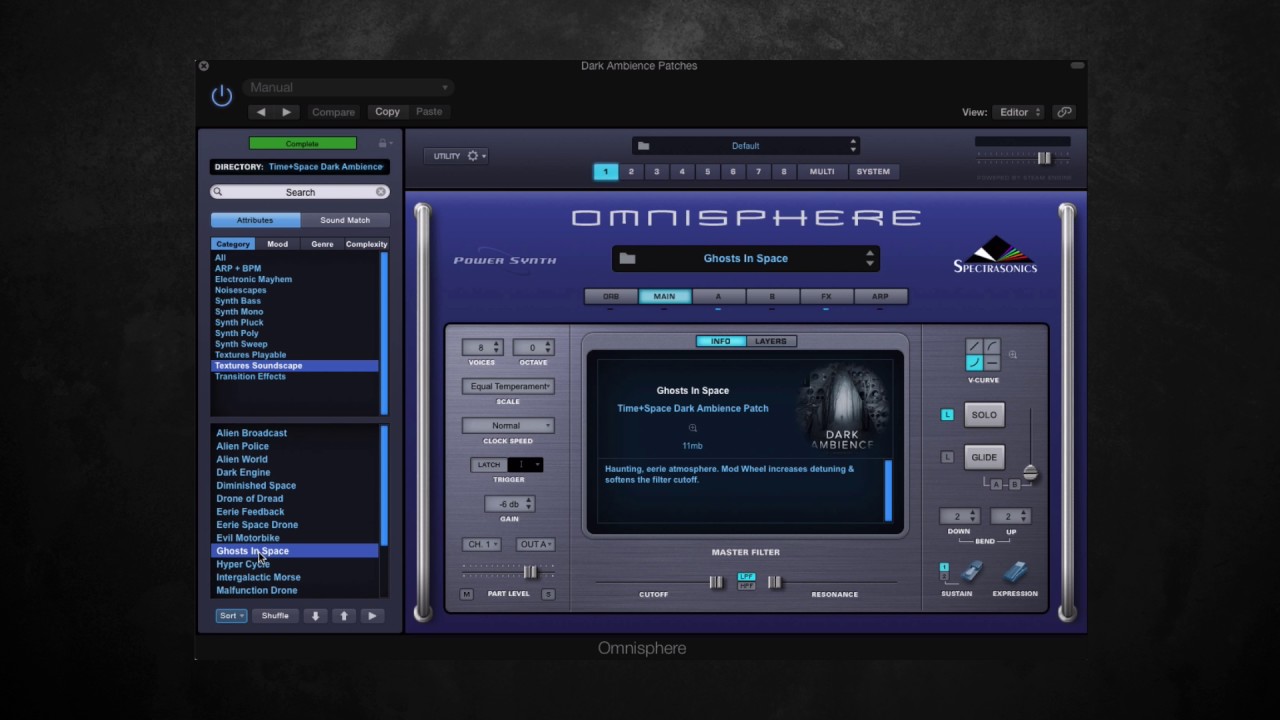Select part 5 button
Image resolution: width=1280 pixels, height=720 pixels.
coord(707,172)
